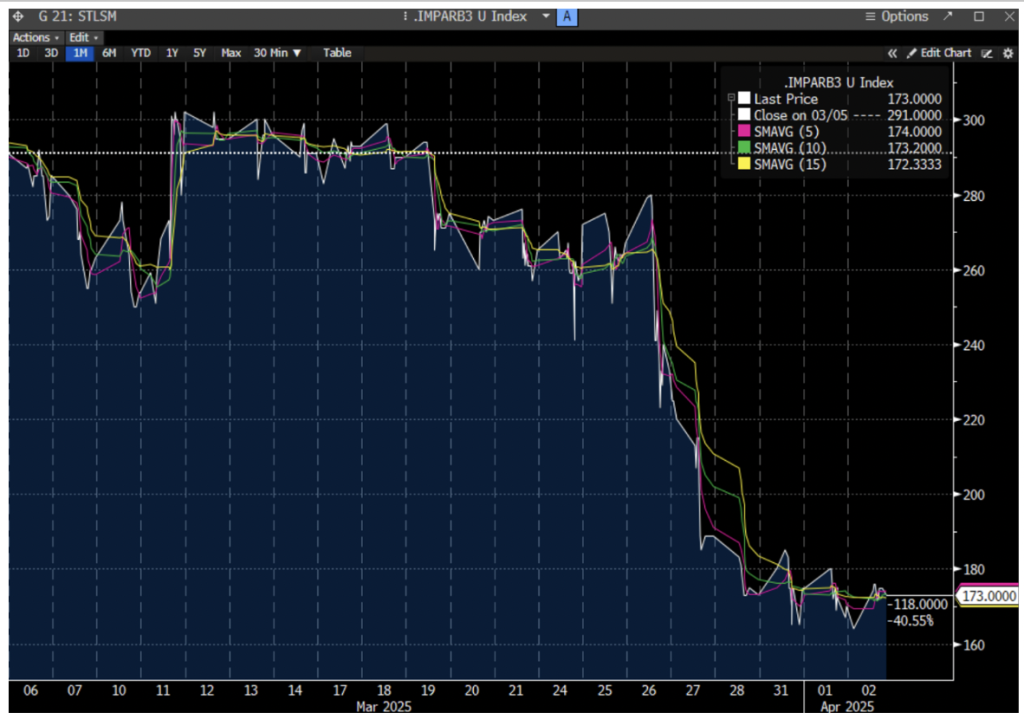1024x719 pixels.
Task: Open the Options hamburger menu
Action: point(870,17)
